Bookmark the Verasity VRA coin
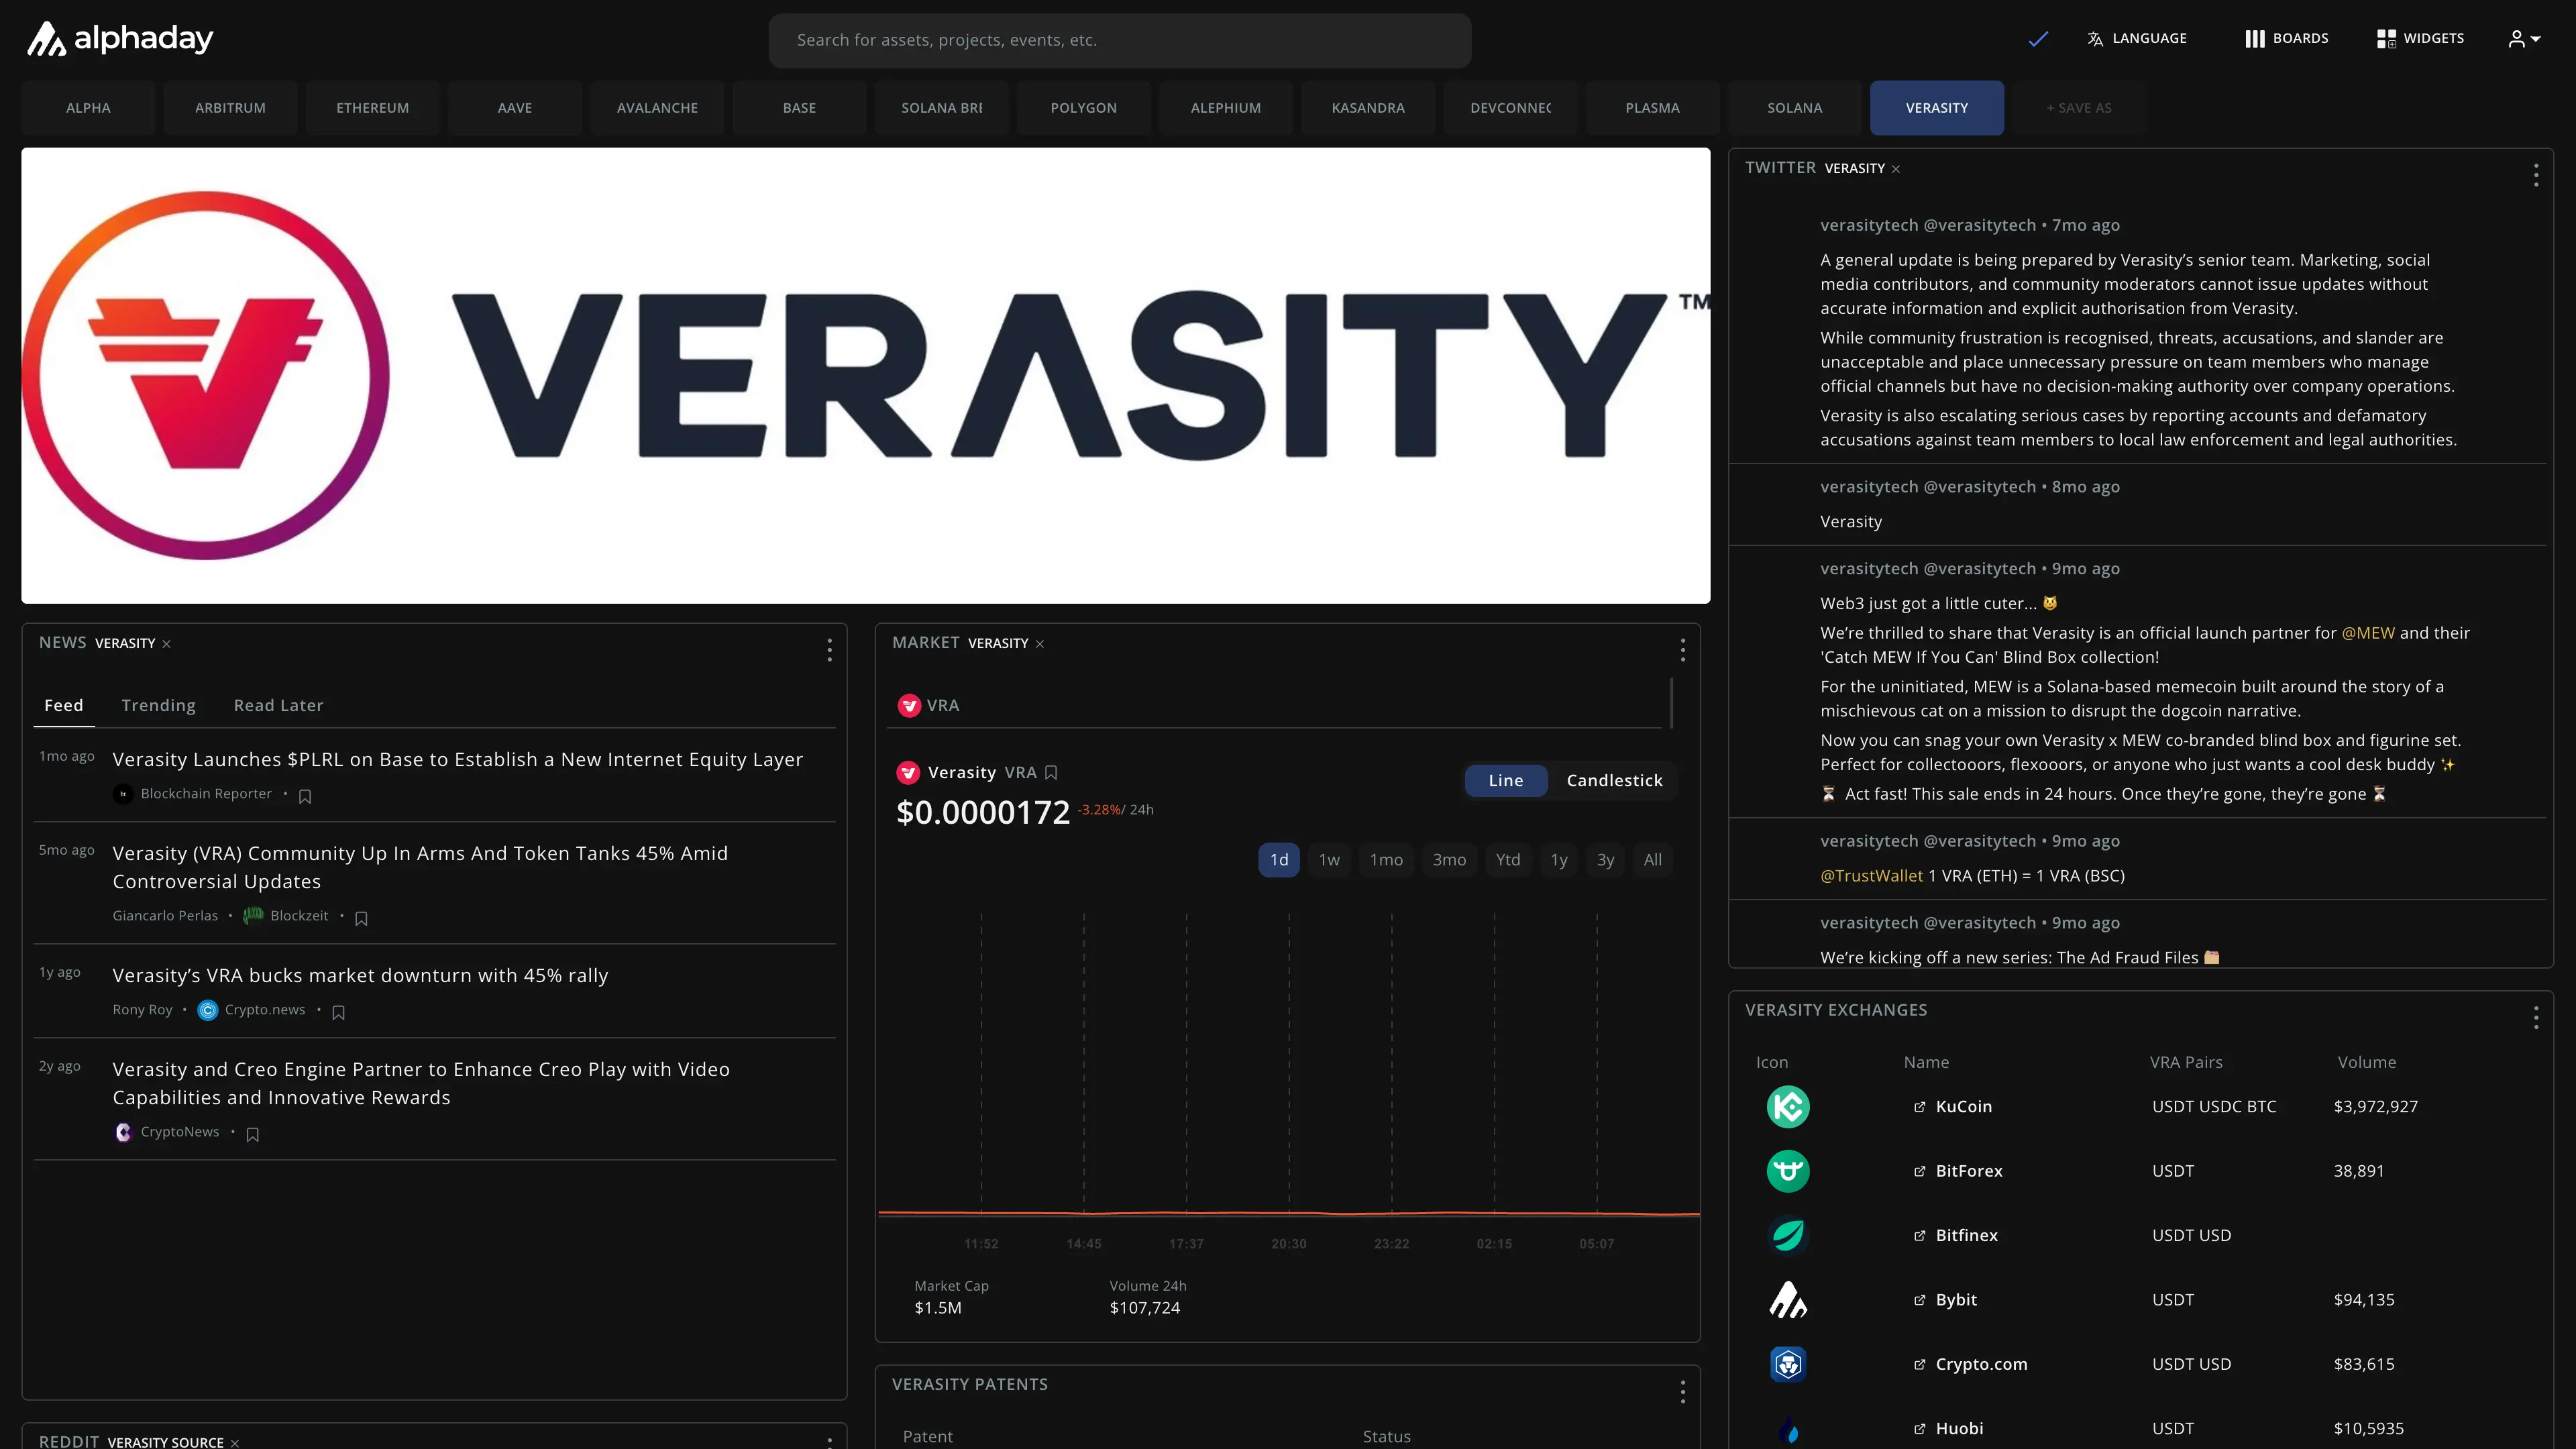 click(x=1051, y=772)
